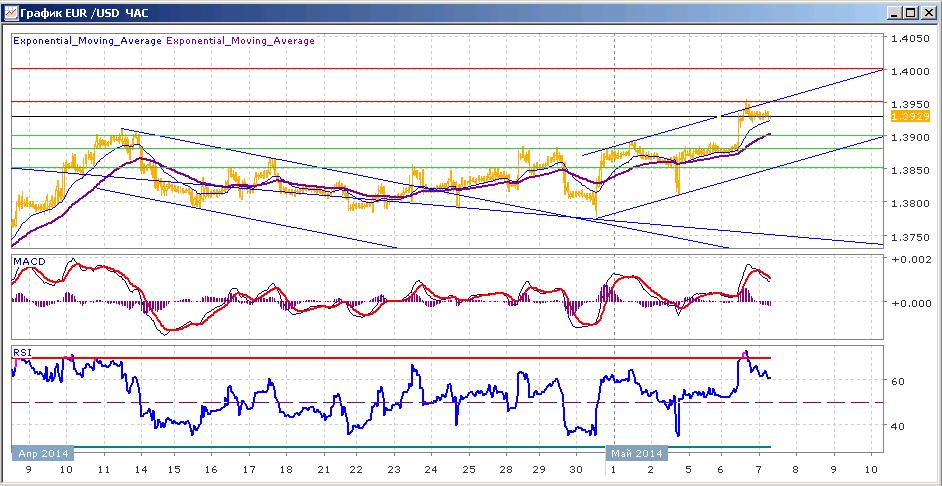Click the Апр 2014 month marker
This screenshot has width=942, height=486.
coord(42,453)
